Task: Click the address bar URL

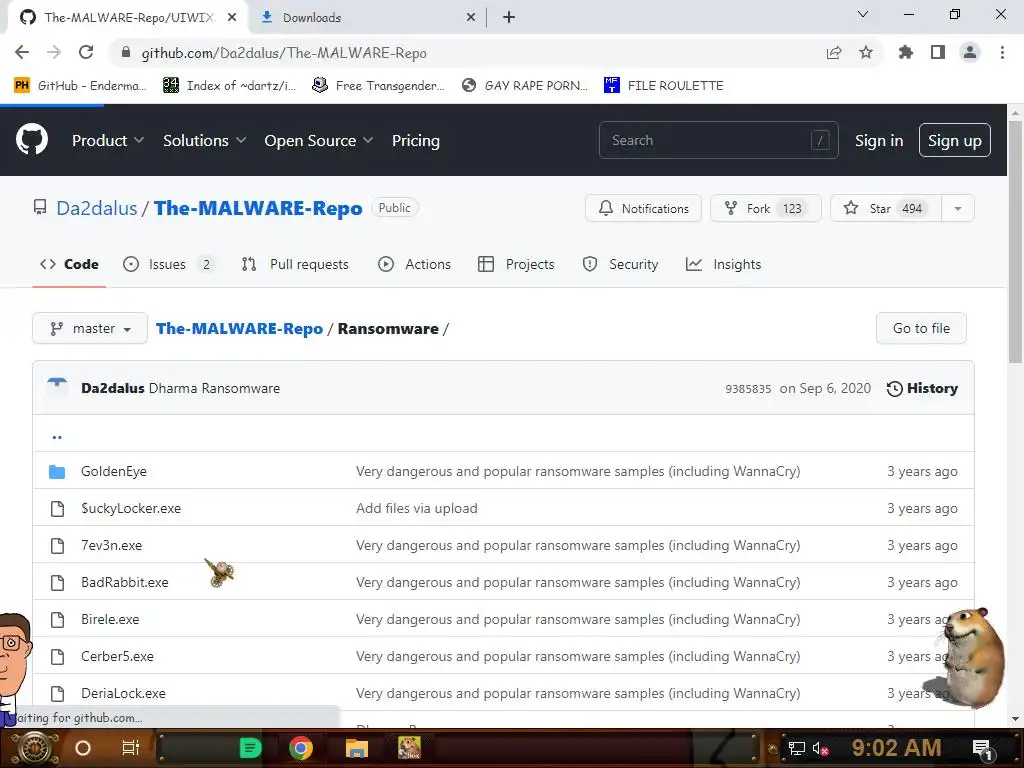Action: click(284, 53)
